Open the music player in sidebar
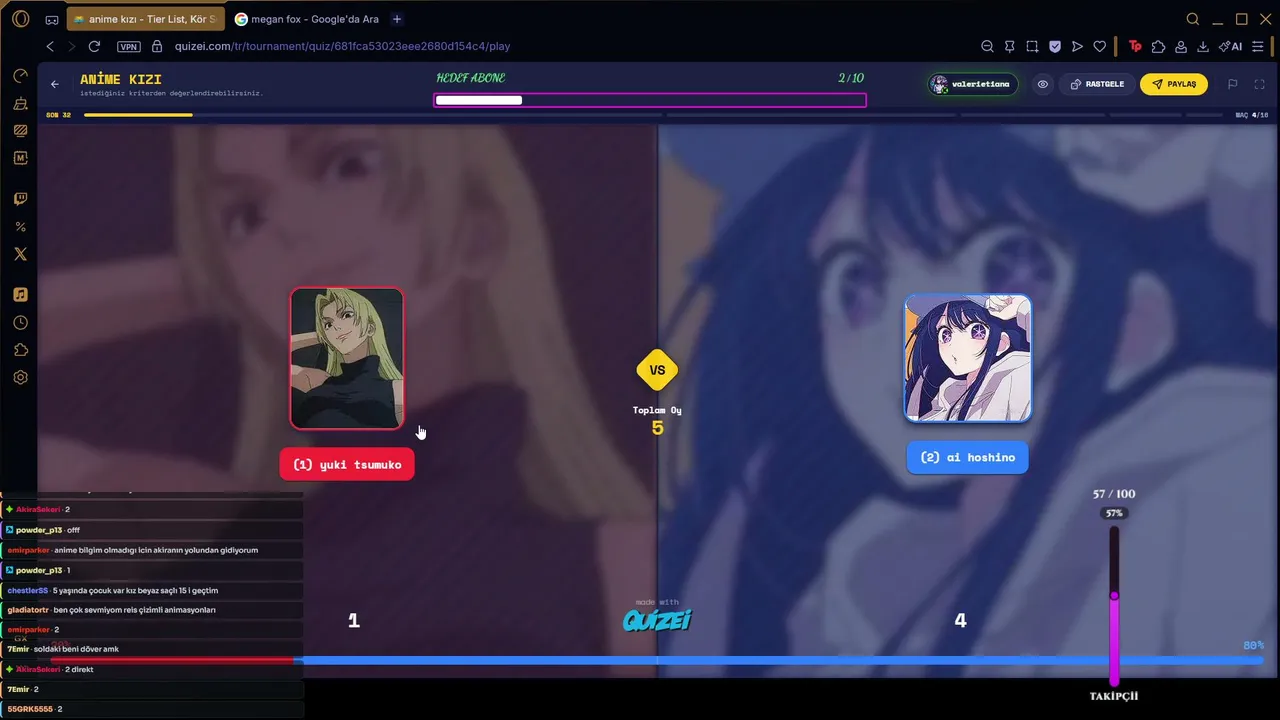 20,295
